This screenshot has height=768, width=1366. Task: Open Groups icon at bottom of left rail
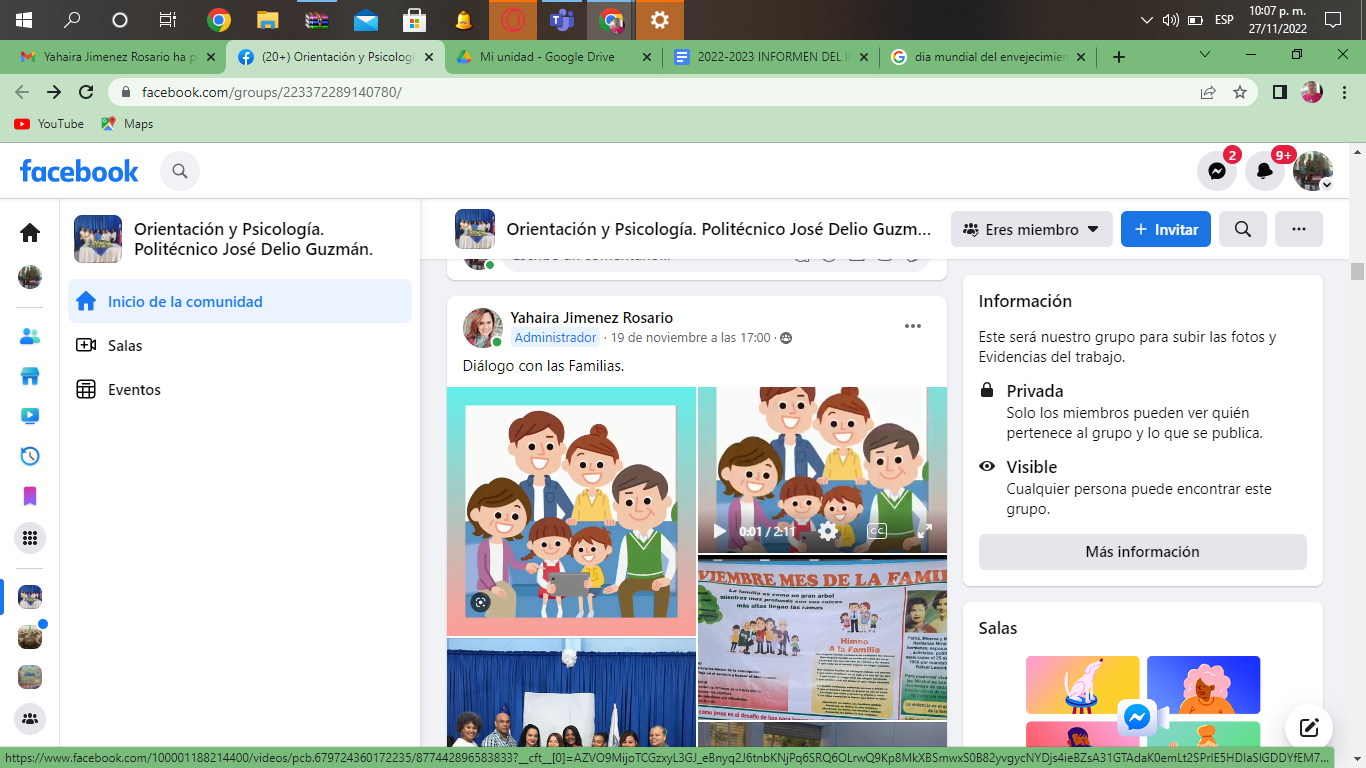click(30, 718)
